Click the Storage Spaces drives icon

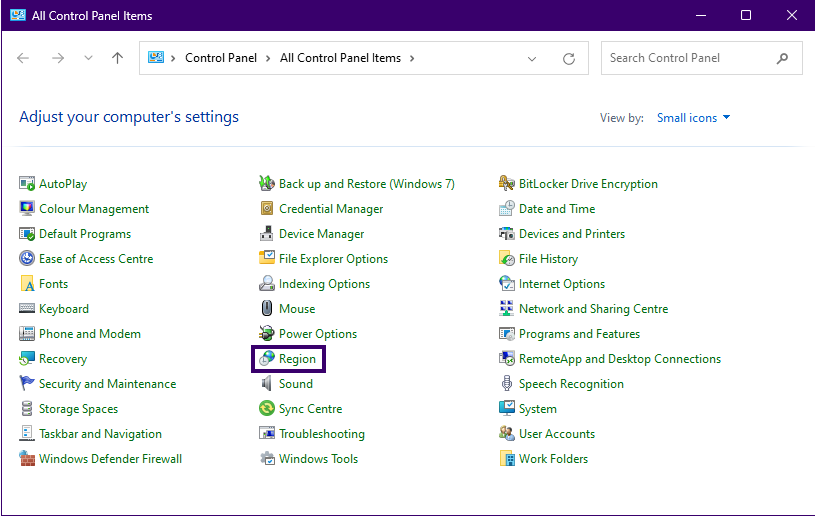coord(27,408)
